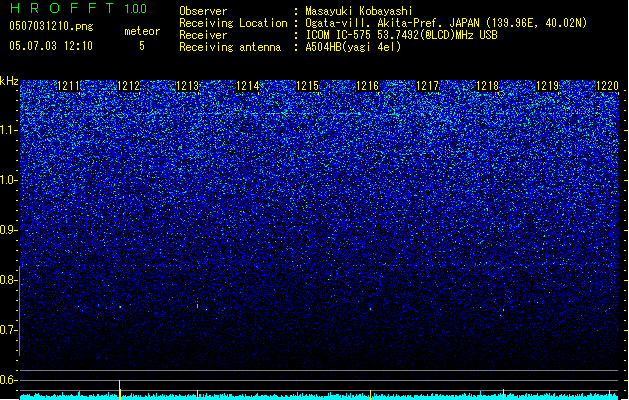Click the 1215 time marker

pos(308,86)
